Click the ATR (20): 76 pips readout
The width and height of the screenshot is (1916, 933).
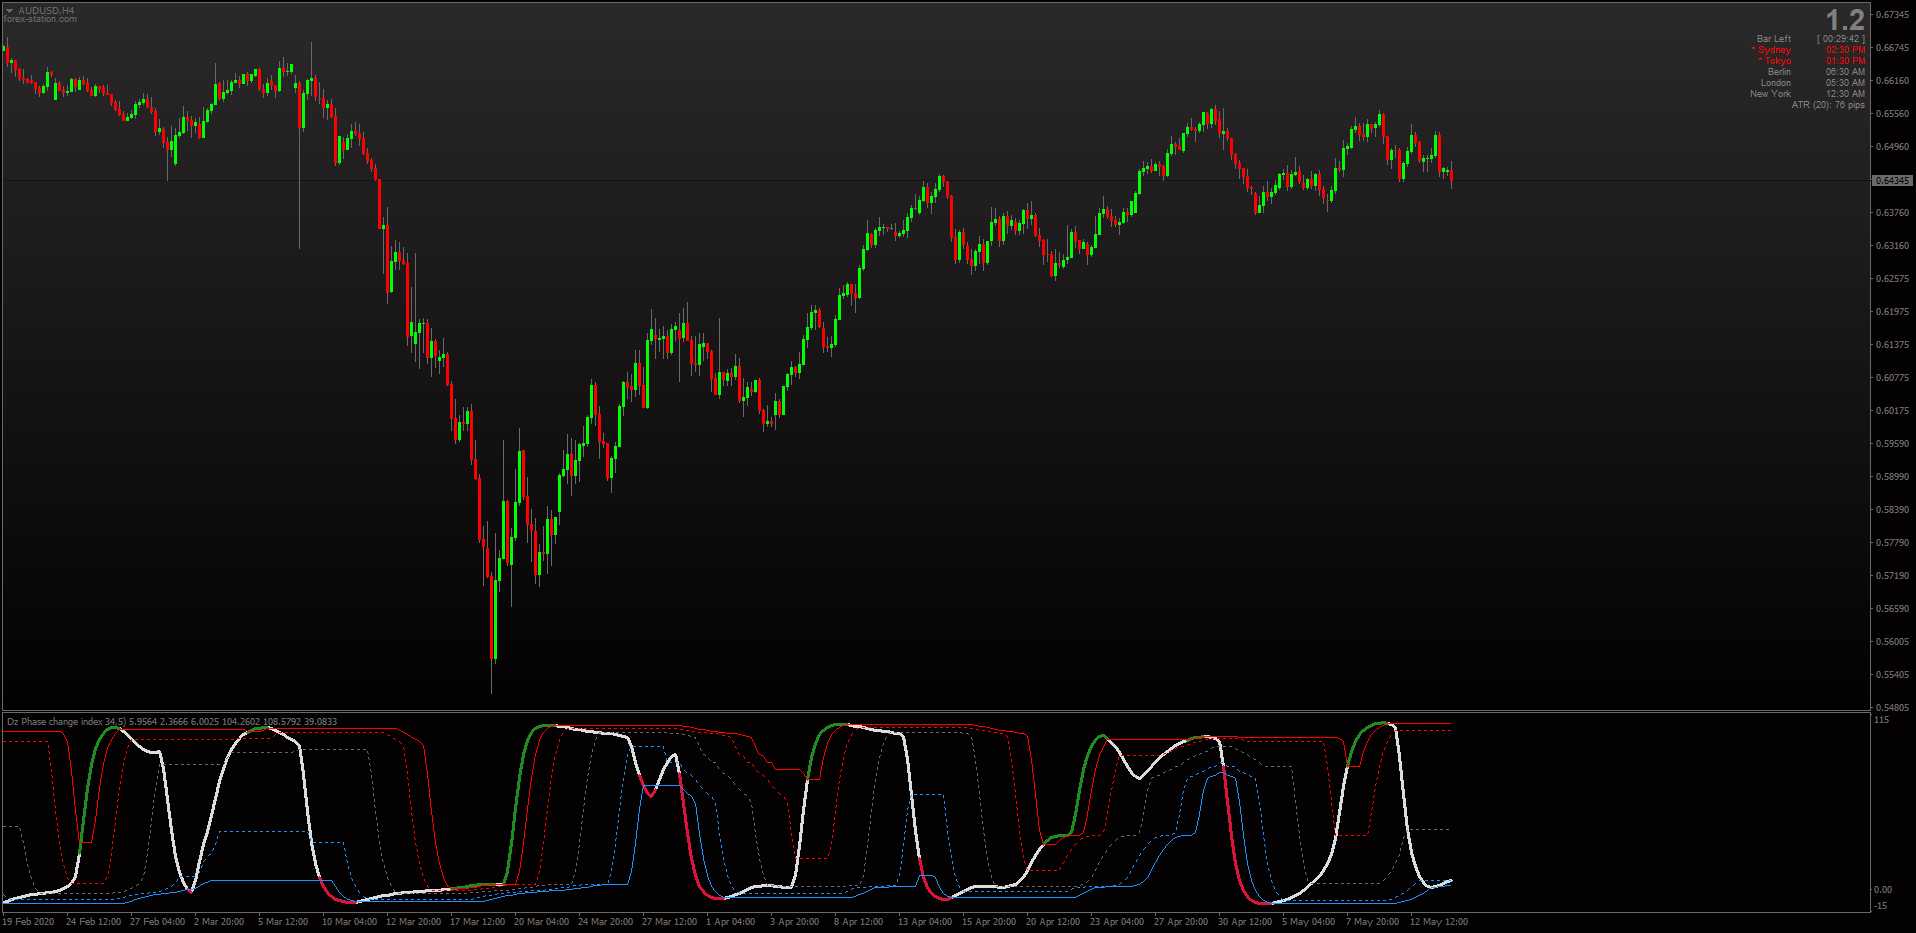[x=1828, y=105]
